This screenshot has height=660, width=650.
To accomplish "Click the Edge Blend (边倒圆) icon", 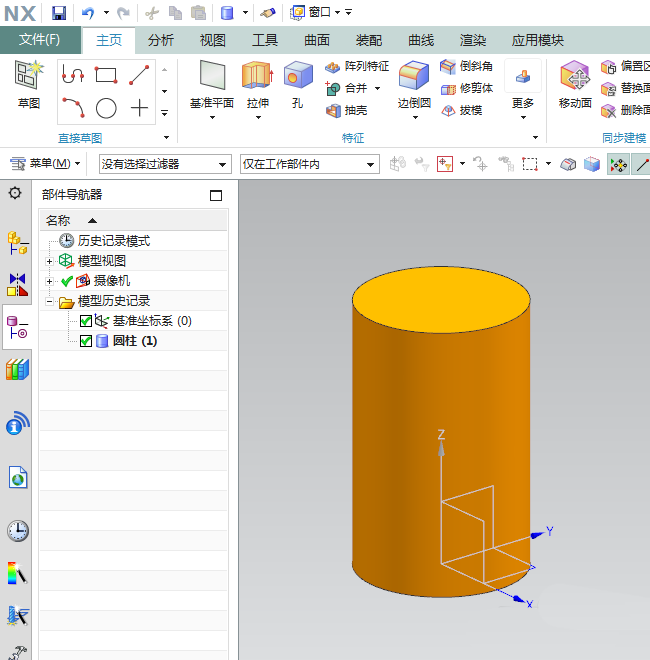I will click(413, 77).
